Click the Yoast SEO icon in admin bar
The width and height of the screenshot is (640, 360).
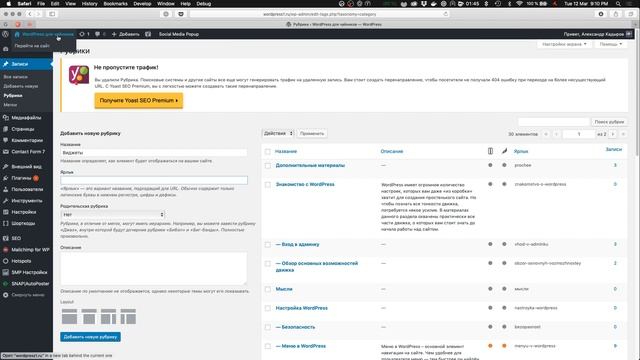pos(148,34)
